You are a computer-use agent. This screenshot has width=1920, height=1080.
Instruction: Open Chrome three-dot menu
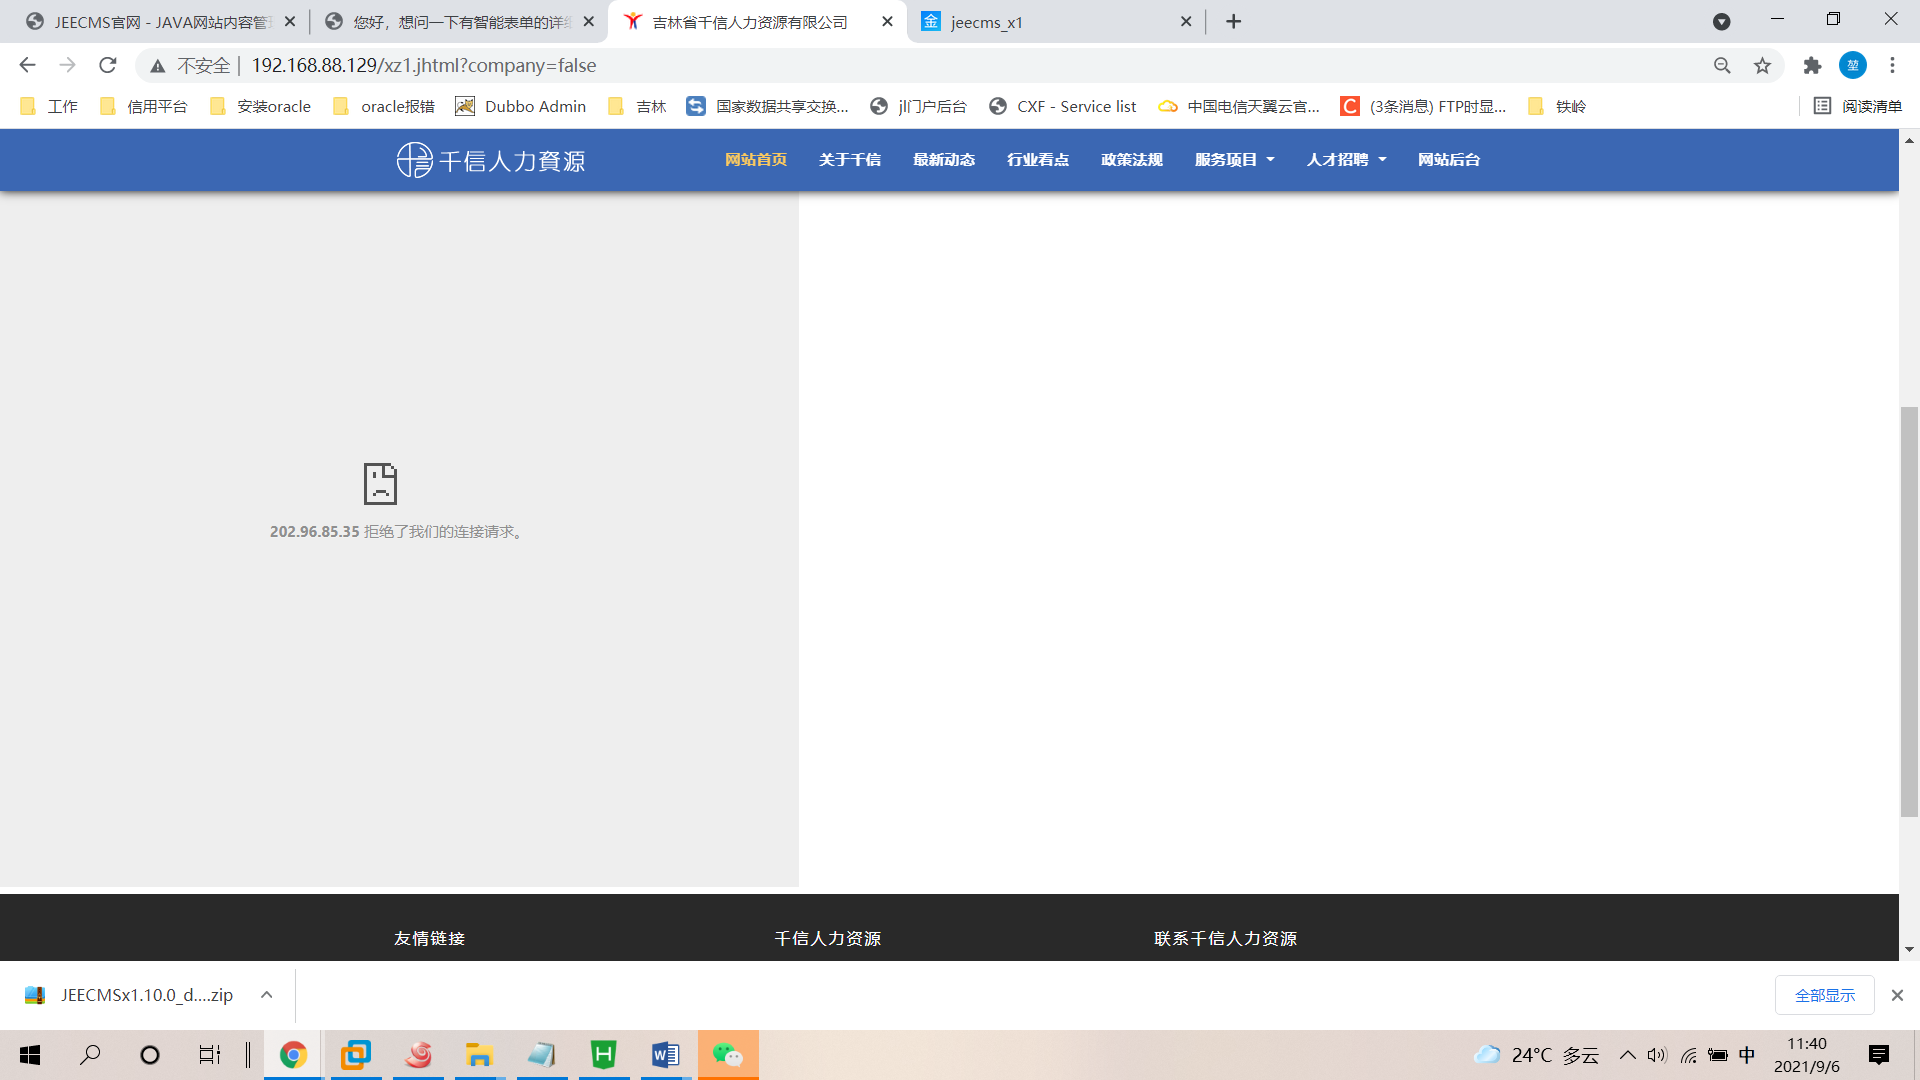pyautogui.click(x=1892, y=65)
